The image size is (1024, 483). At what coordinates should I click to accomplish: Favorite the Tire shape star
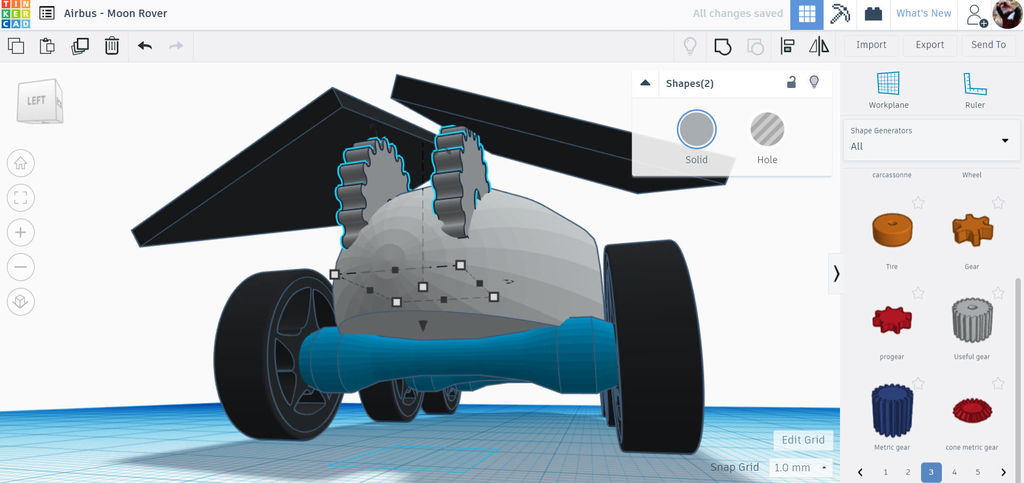[918, 203]
